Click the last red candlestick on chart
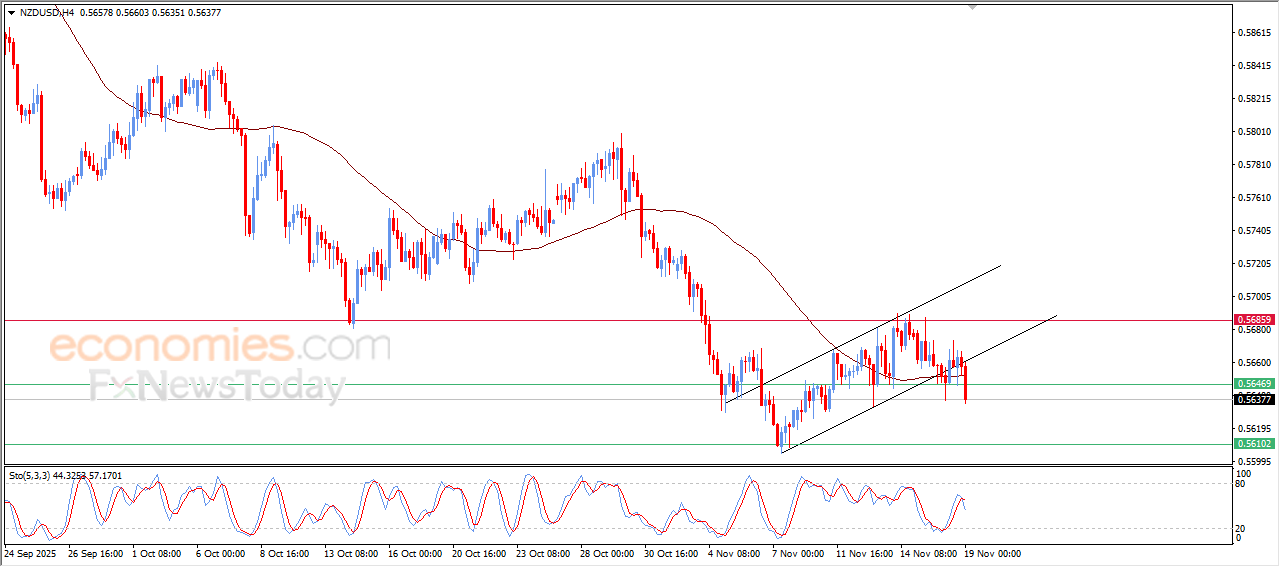 966,384
